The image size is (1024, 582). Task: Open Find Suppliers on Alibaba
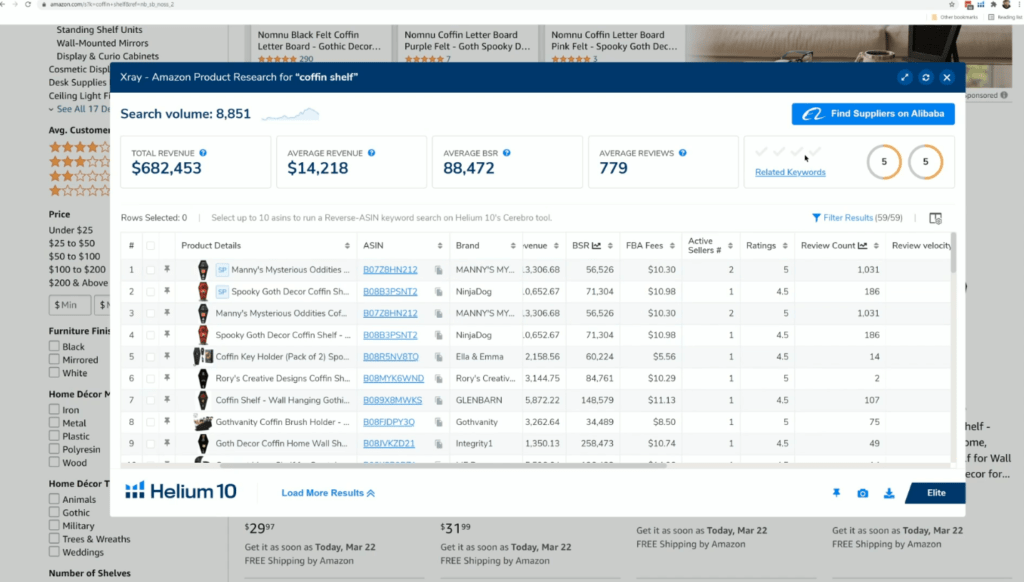pos(873,114)
